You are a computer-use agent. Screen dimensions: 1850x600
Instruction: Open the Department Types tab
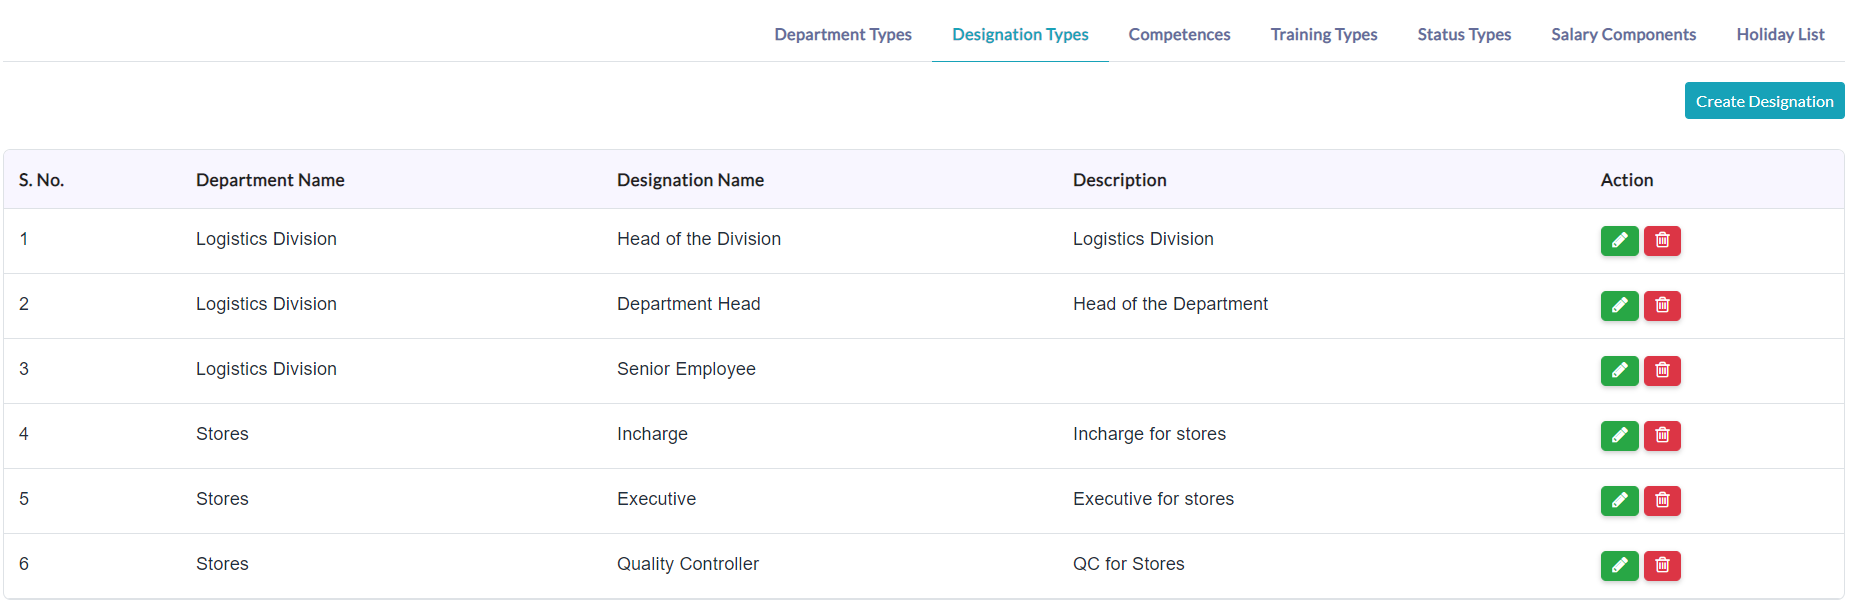coord(843,34)
